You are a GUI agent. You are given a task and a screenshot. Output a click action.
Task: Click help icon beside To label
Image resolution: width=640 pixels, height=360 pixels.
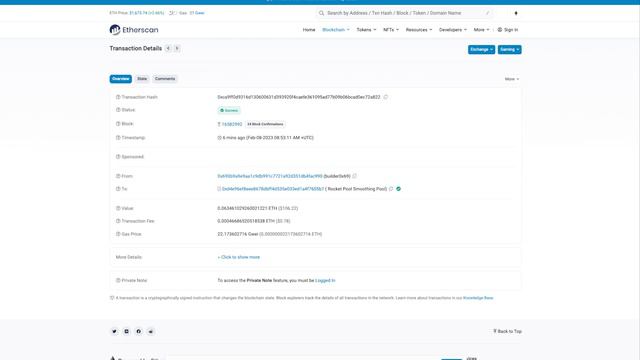(x=118, y=189)
